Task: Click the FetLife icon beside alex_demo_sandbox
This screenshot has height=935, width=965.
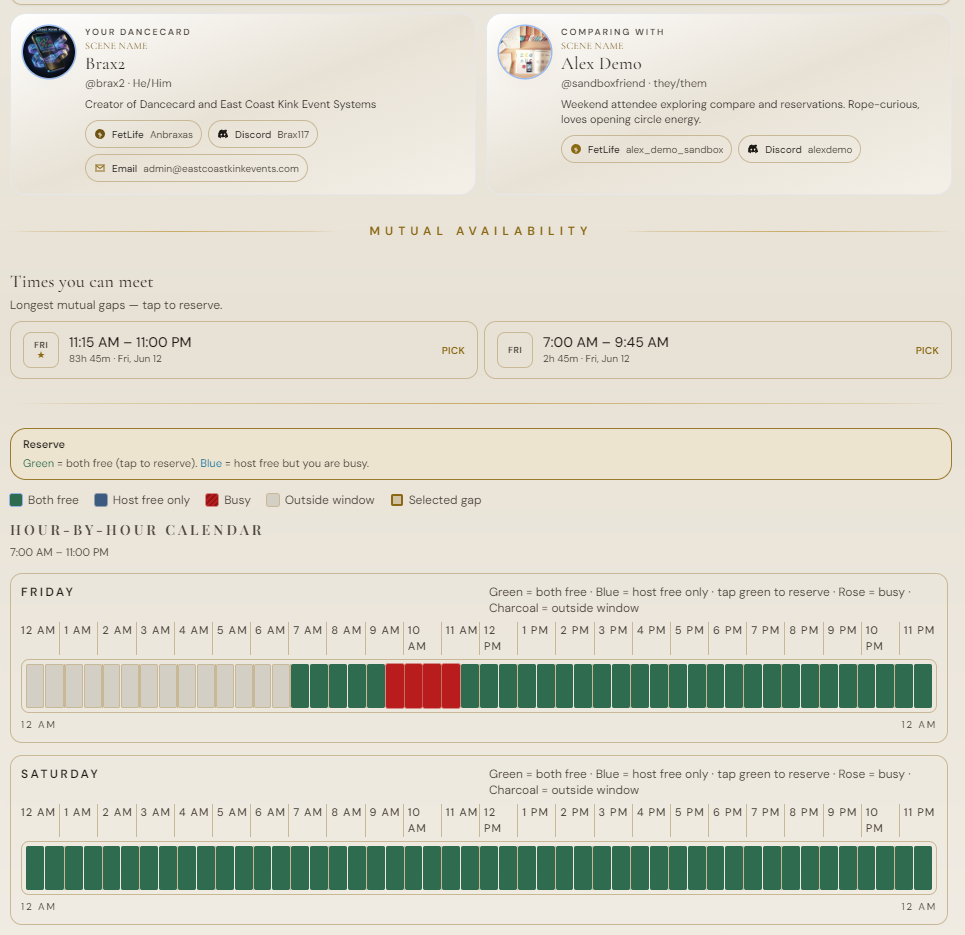Action: point(575,149)
